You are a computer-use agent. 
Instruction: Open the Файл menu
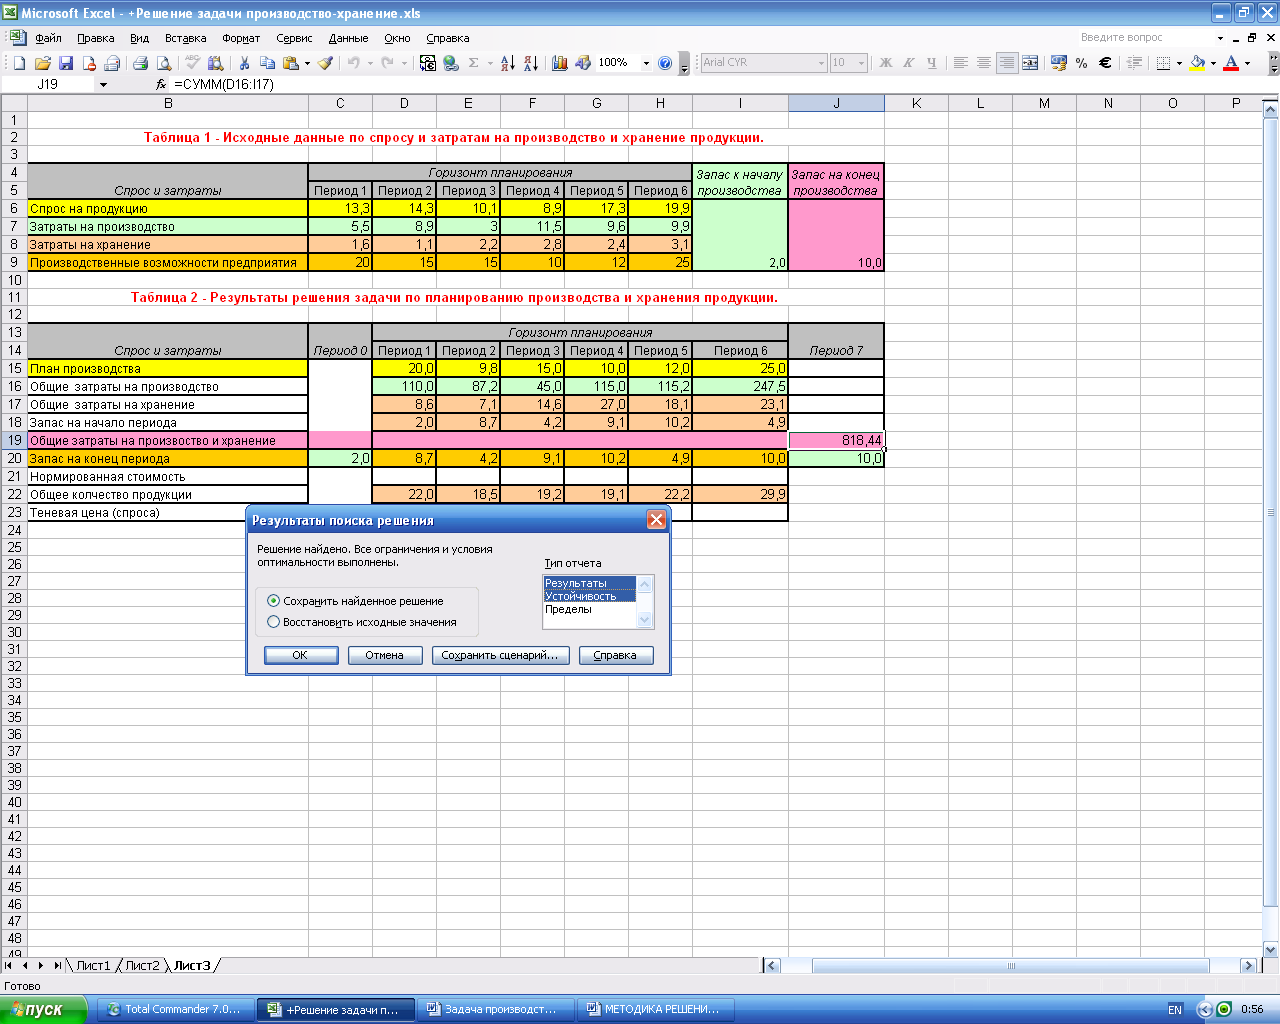[48, 38]
